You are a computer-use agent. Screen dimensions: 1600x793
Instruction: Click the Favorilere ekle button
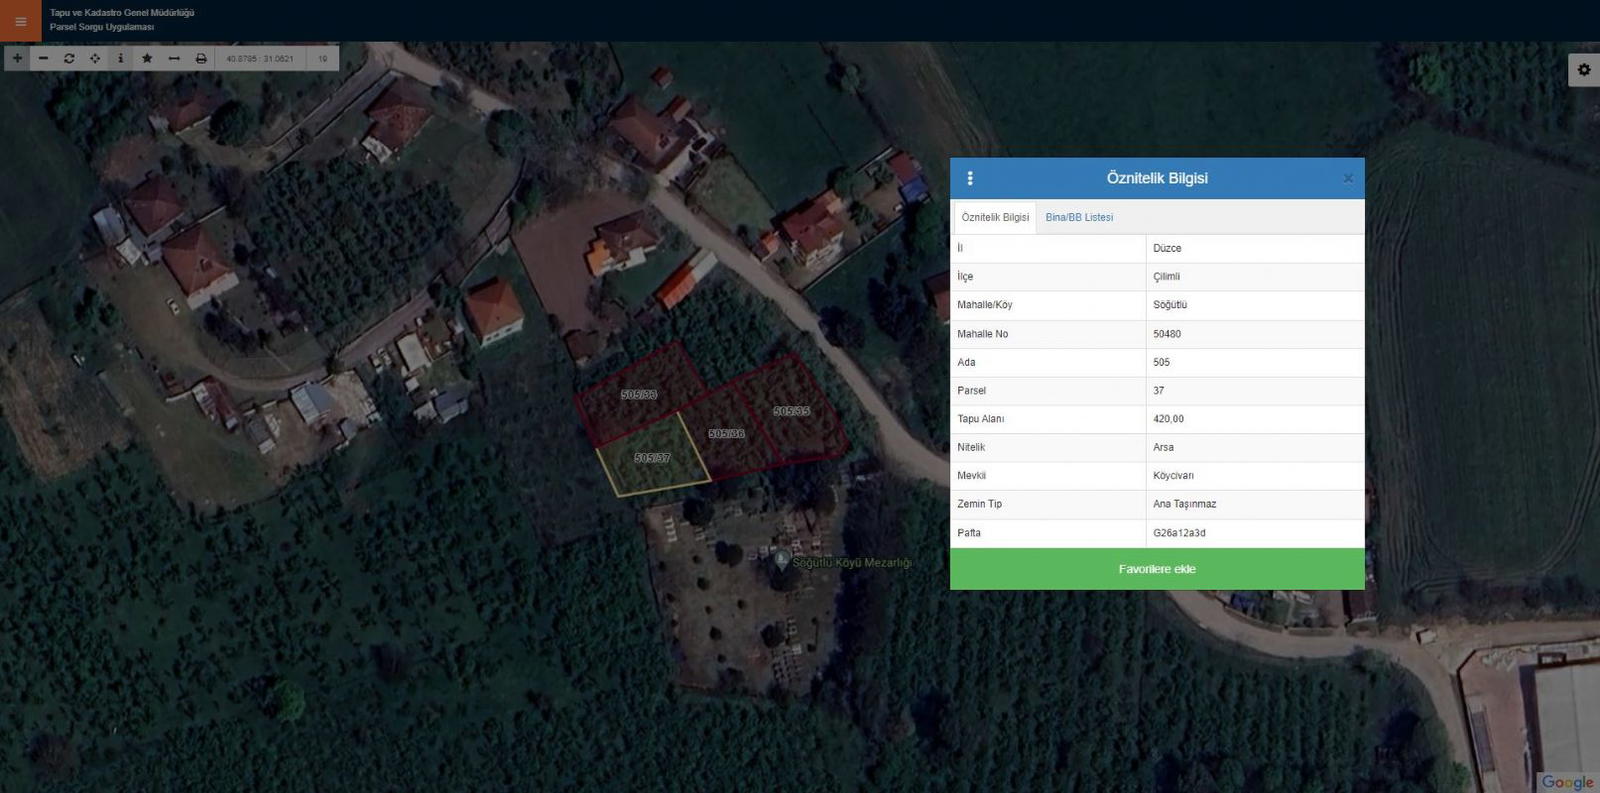(1157, 569)
